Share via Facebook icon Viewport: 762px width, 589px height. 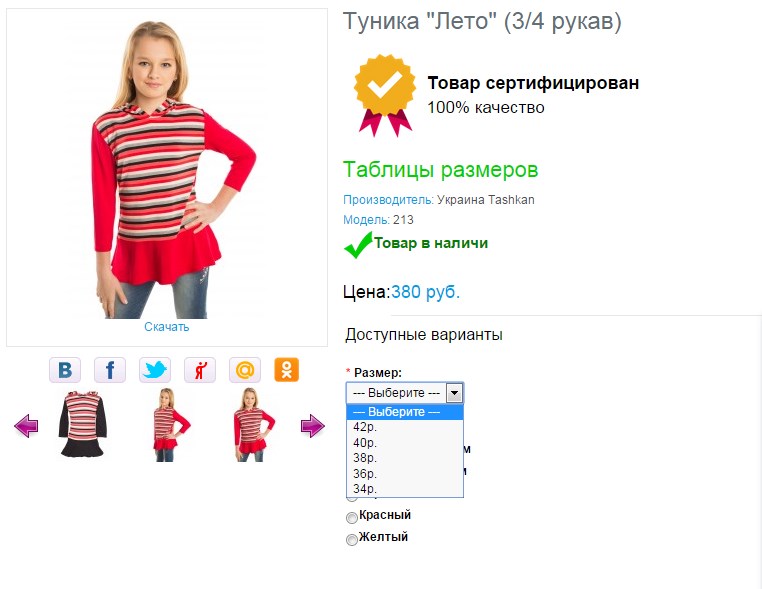coord(110,370)
